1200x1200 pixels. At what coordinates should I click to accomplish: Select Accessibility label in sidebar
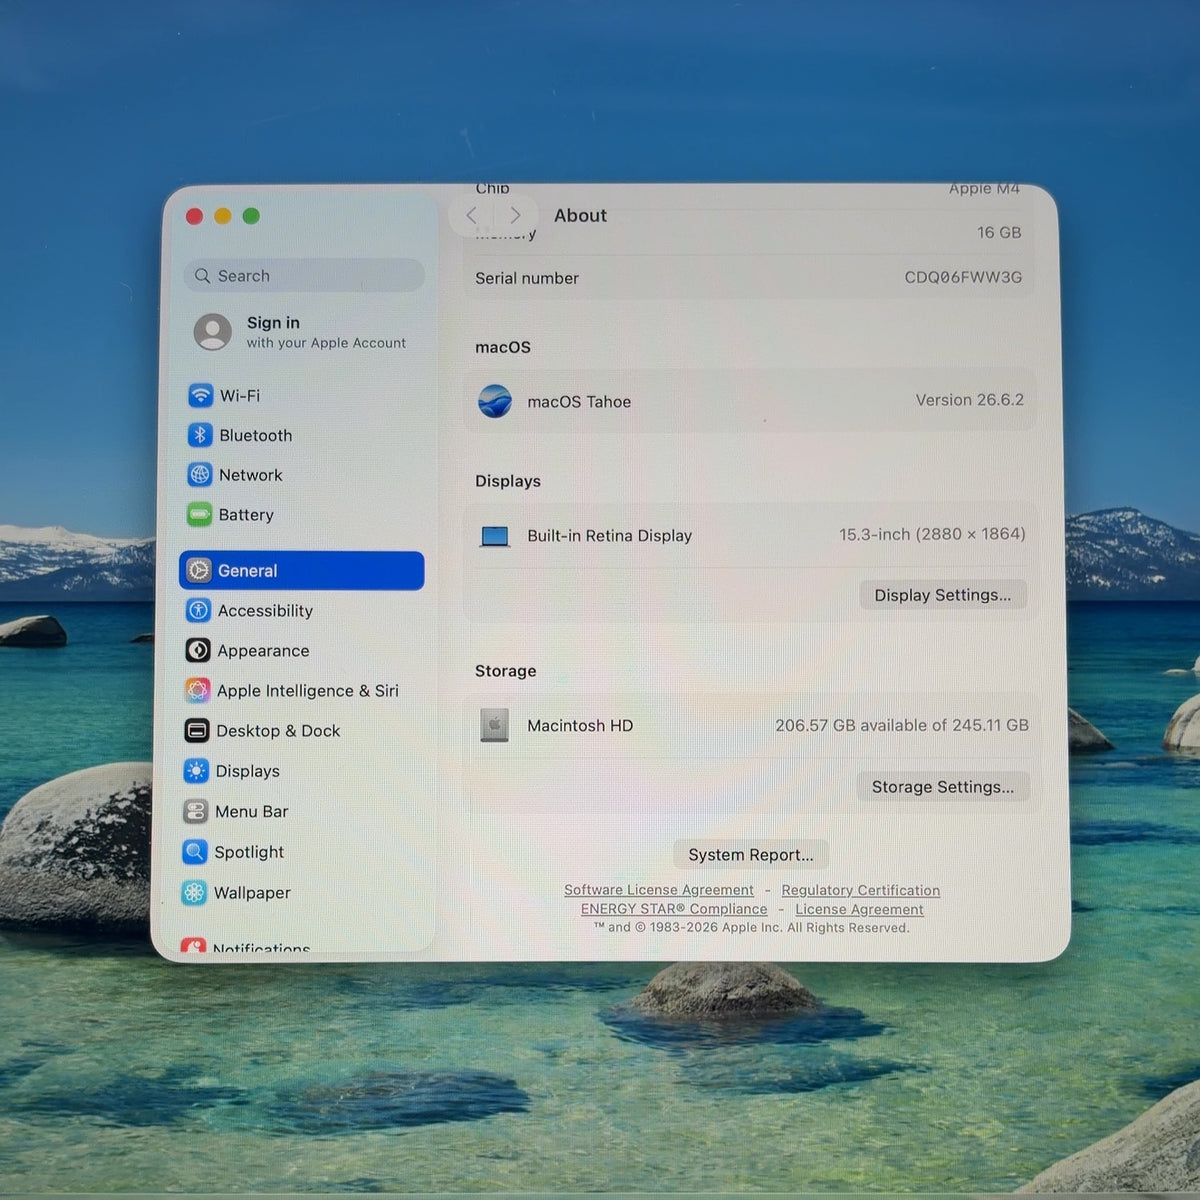click(265, 611)
